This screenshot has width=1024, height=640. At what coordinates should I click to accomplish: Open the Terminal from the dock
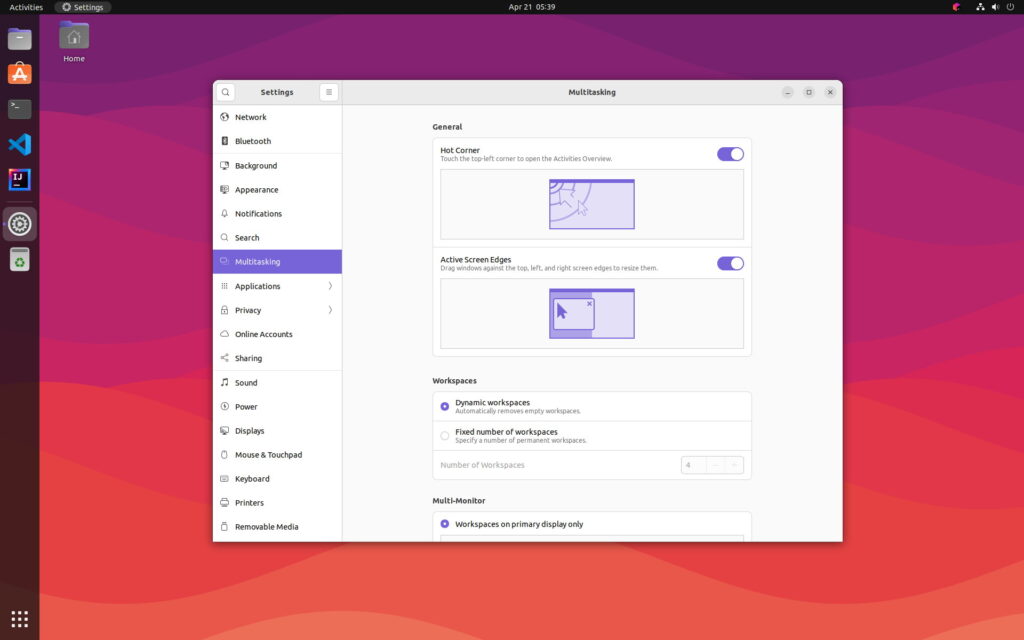pos(20,108)
